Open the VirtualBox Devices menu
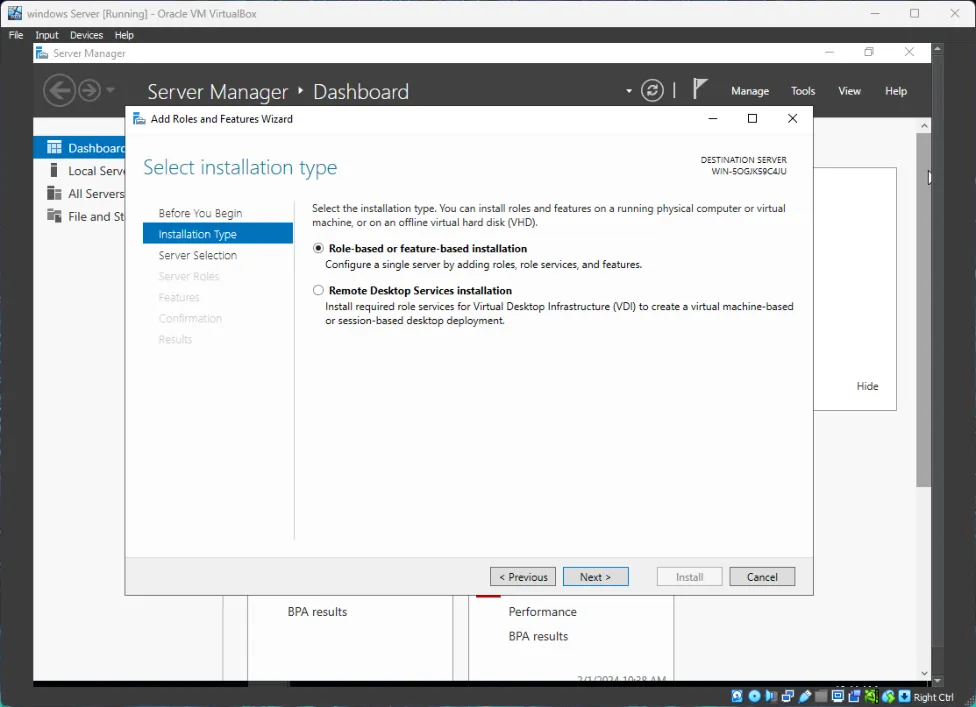Image resolution: width=976 pixels, height=707 pixels. [86, 35]
